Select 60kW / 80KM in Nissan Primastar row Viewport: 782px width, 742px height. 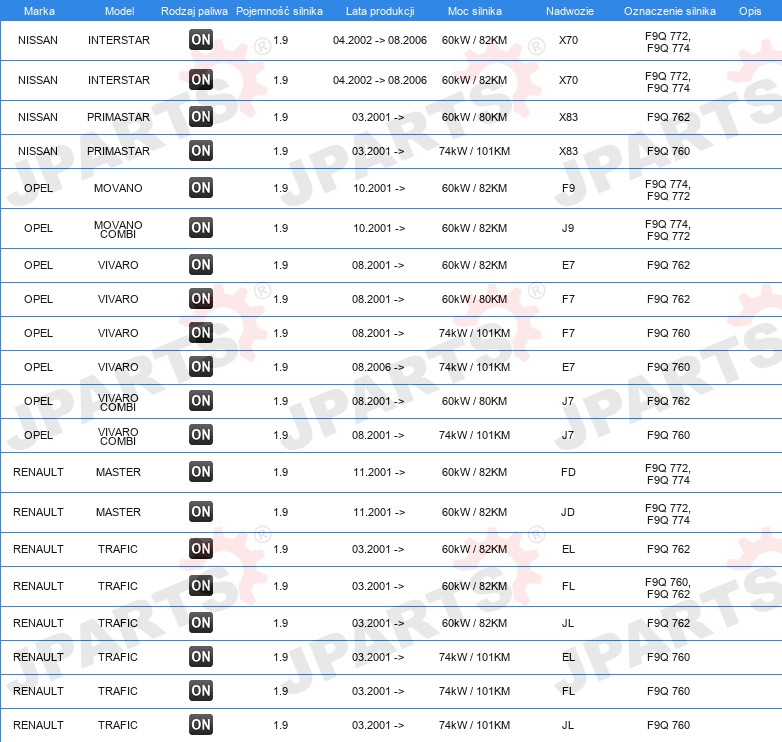474,117
